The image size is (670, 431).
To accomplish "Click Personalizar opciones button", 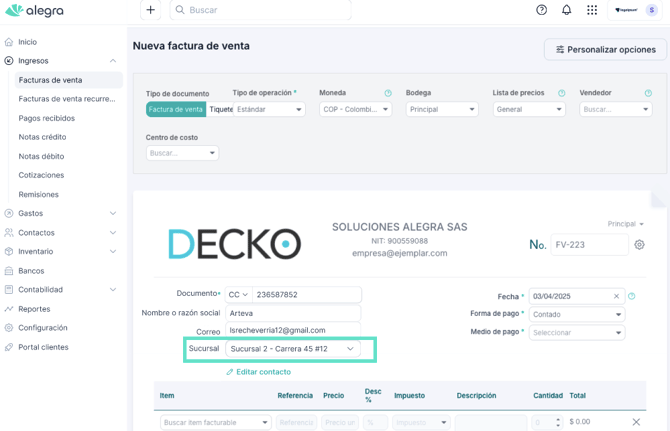I will pos(605,49).
